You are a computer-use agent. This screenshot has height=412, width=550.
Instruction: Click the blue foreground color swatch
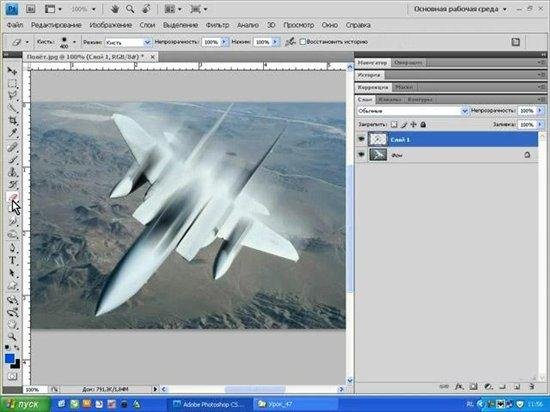tap(9, 358)
